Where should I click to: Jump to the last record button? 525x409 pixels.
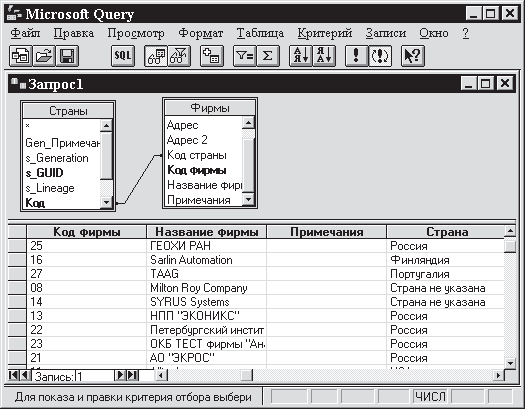(132, 375)
